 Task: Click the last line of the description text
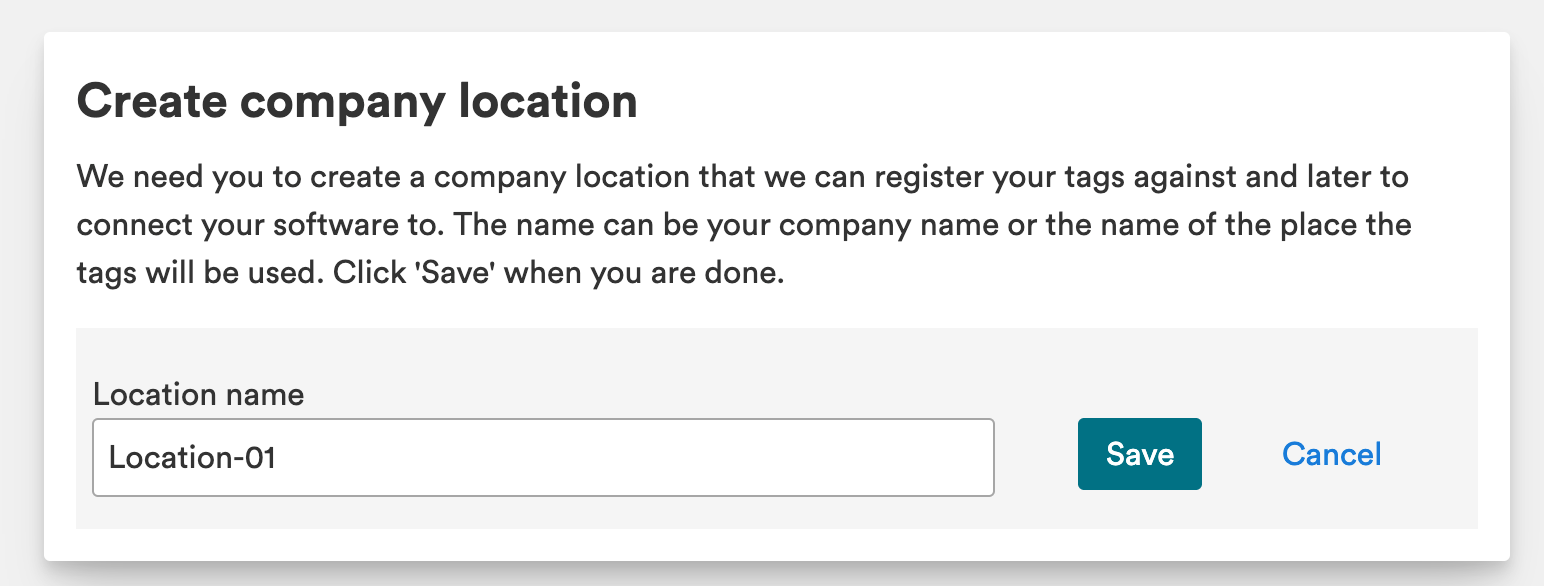click(430, 273)
